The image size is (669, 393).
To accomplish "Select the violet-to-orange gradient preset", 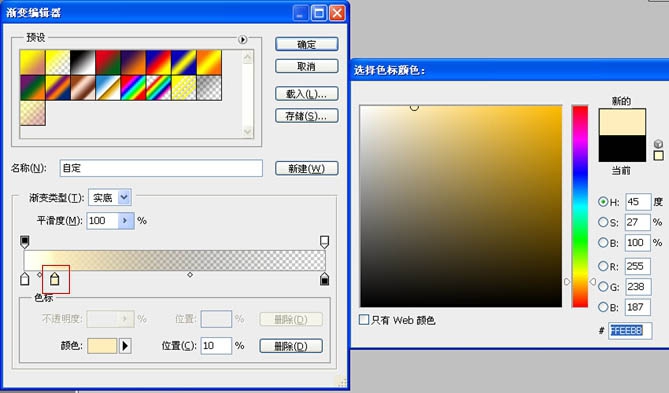I will (x=133, y=63).
